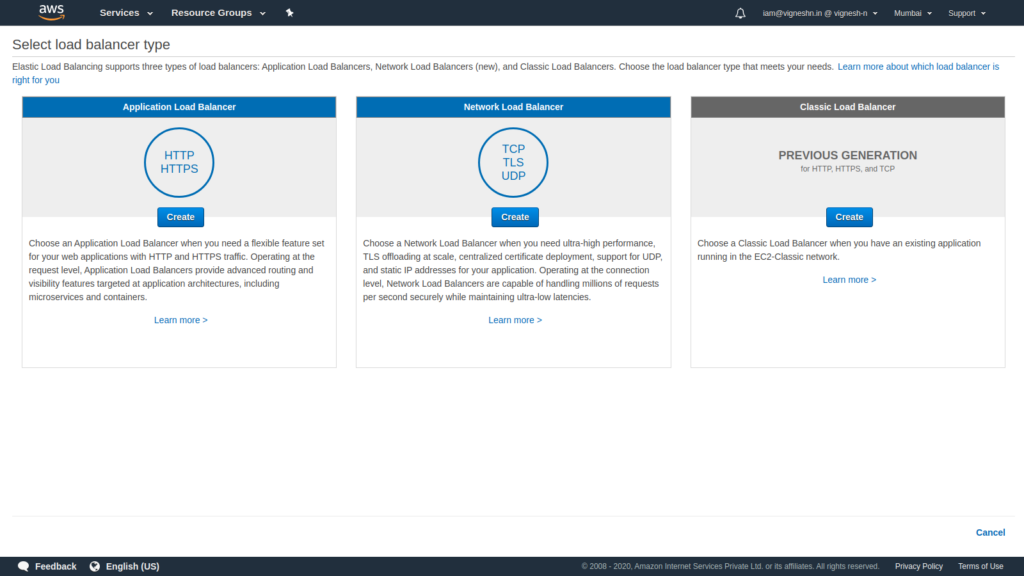This screenshot has width=1024, height=576.
Task: Open Learn more under Application Load Balancer
Action: click(x=181, y=320)
